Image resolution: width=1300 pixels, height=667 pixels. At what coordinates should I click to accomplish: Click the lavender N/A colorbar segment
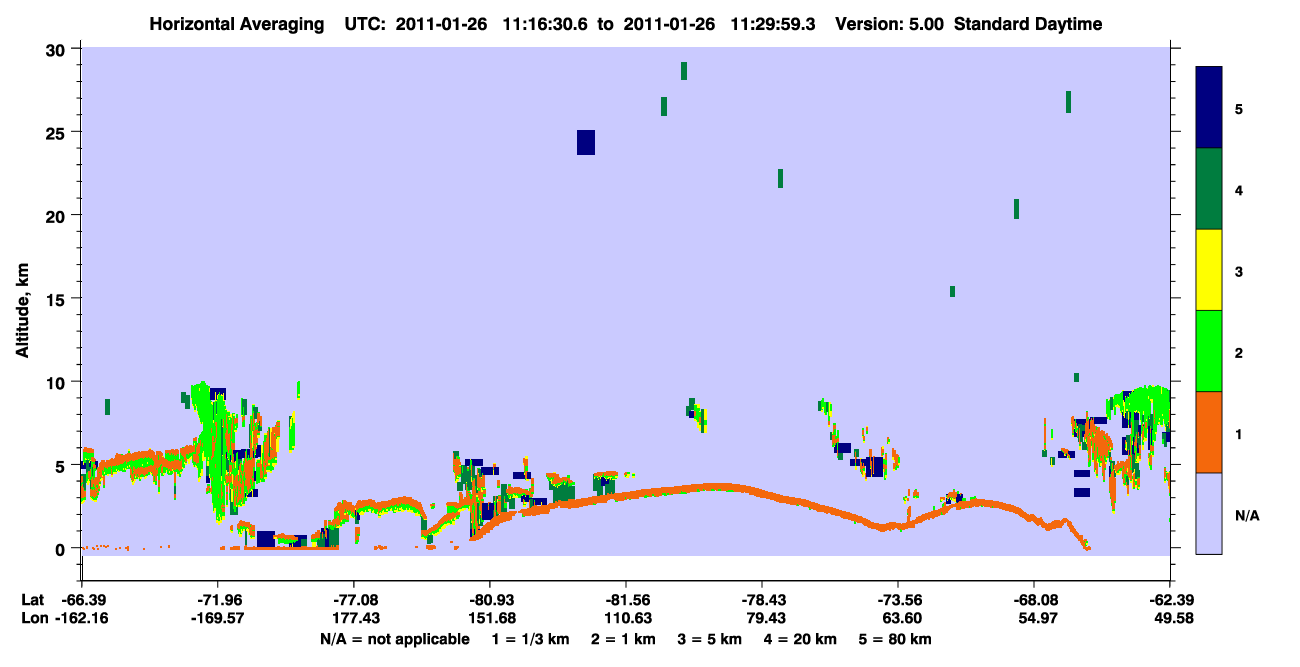tap(1209, 513)
